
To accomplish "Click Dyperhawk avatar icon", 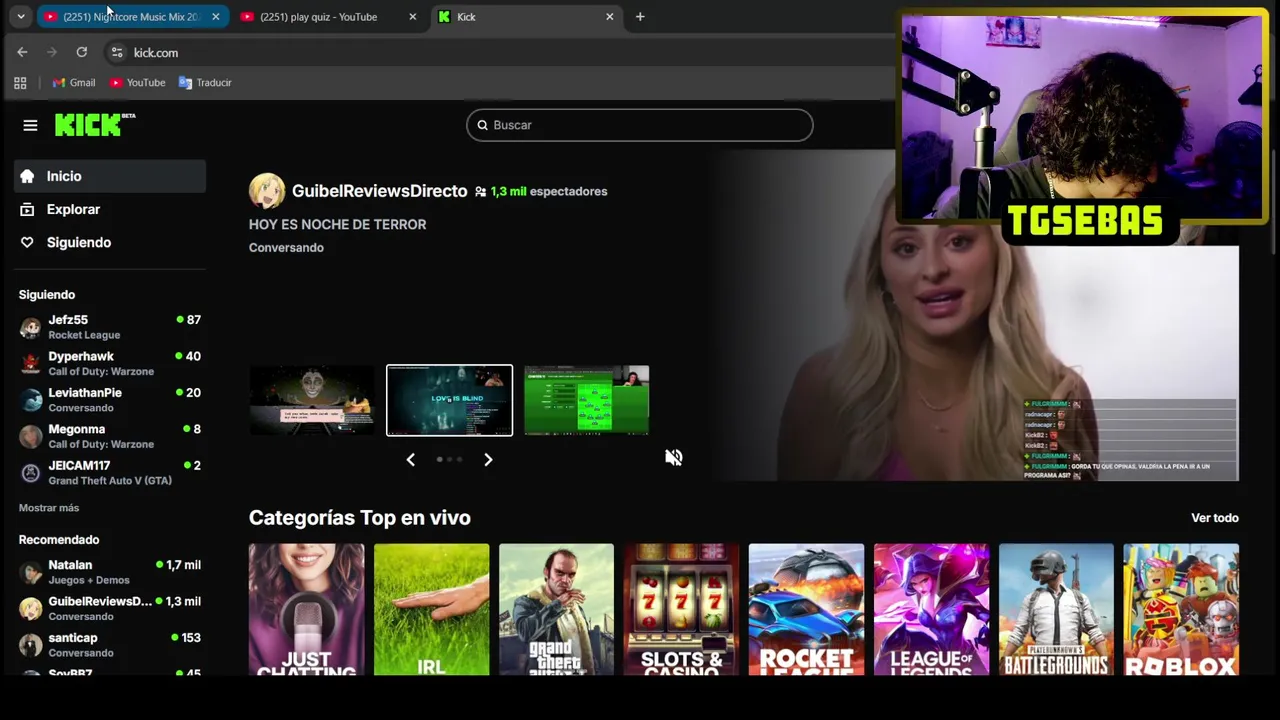I will [x=31, y=363].
